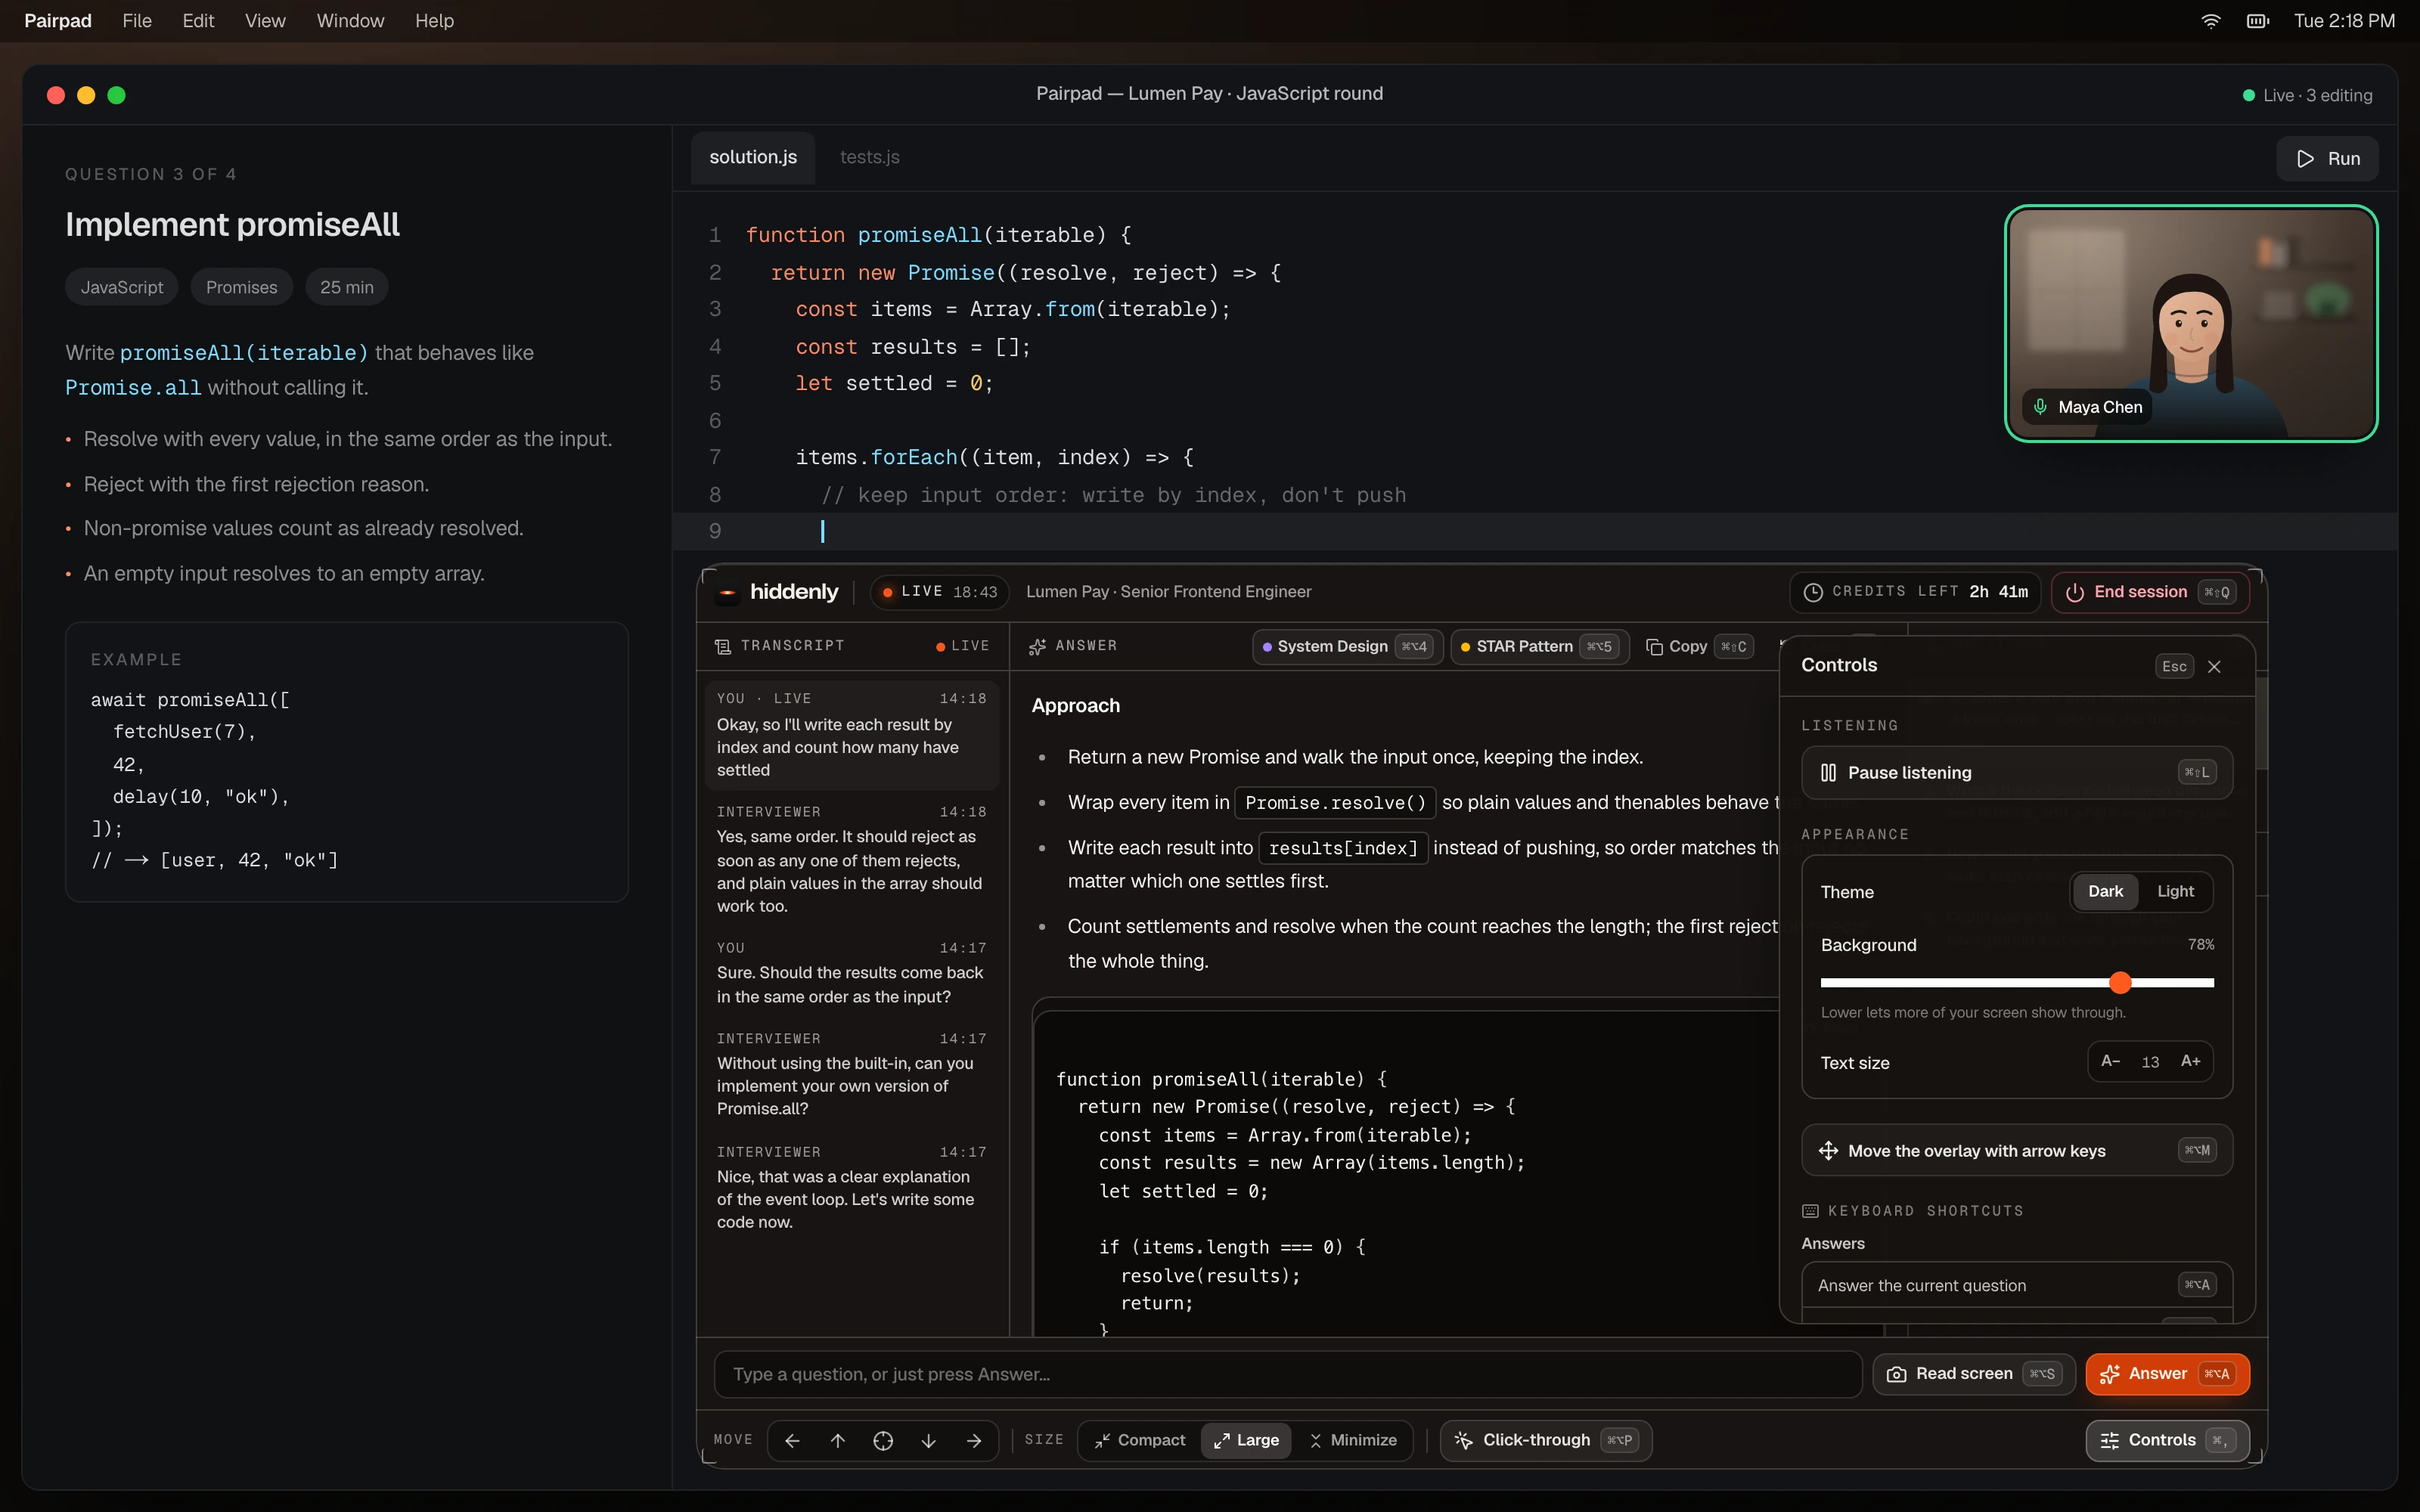Close the Controls panel with X
The width and height of the screenshot is (2420, 1512).
(x=2214, y=667)
